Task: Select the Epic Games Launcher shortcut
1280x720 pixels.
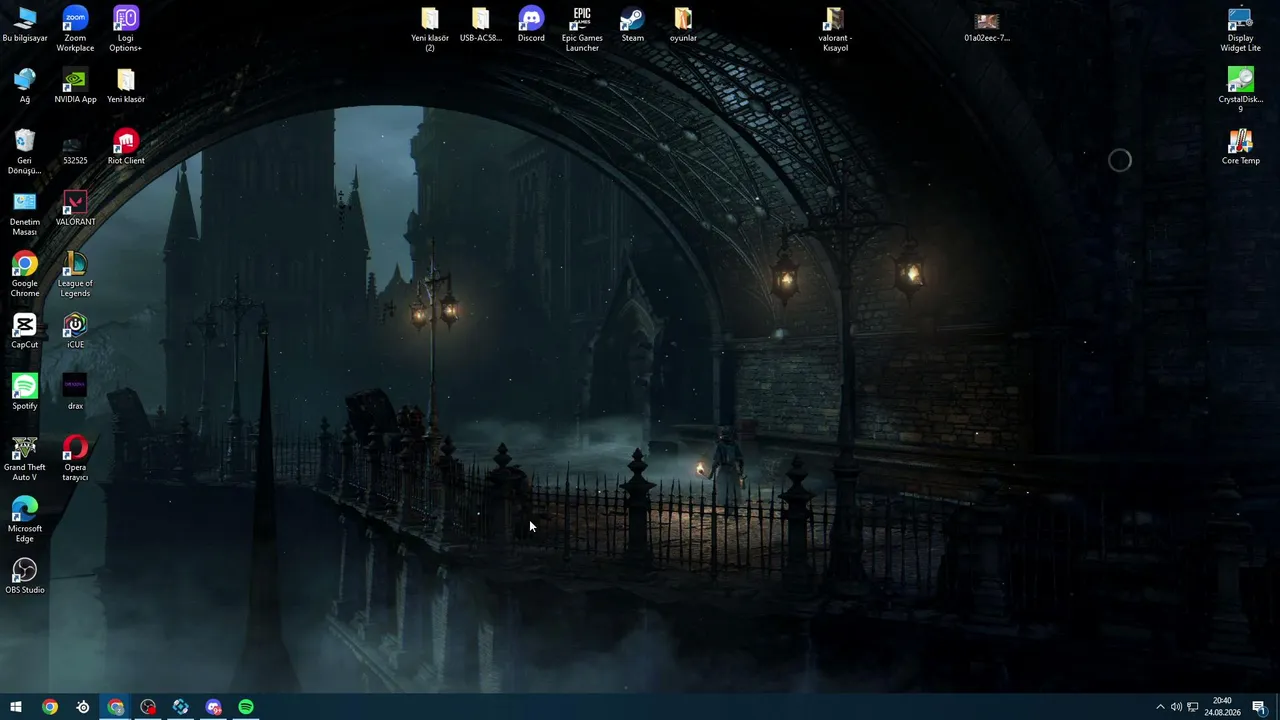Action: pos(582,29)
